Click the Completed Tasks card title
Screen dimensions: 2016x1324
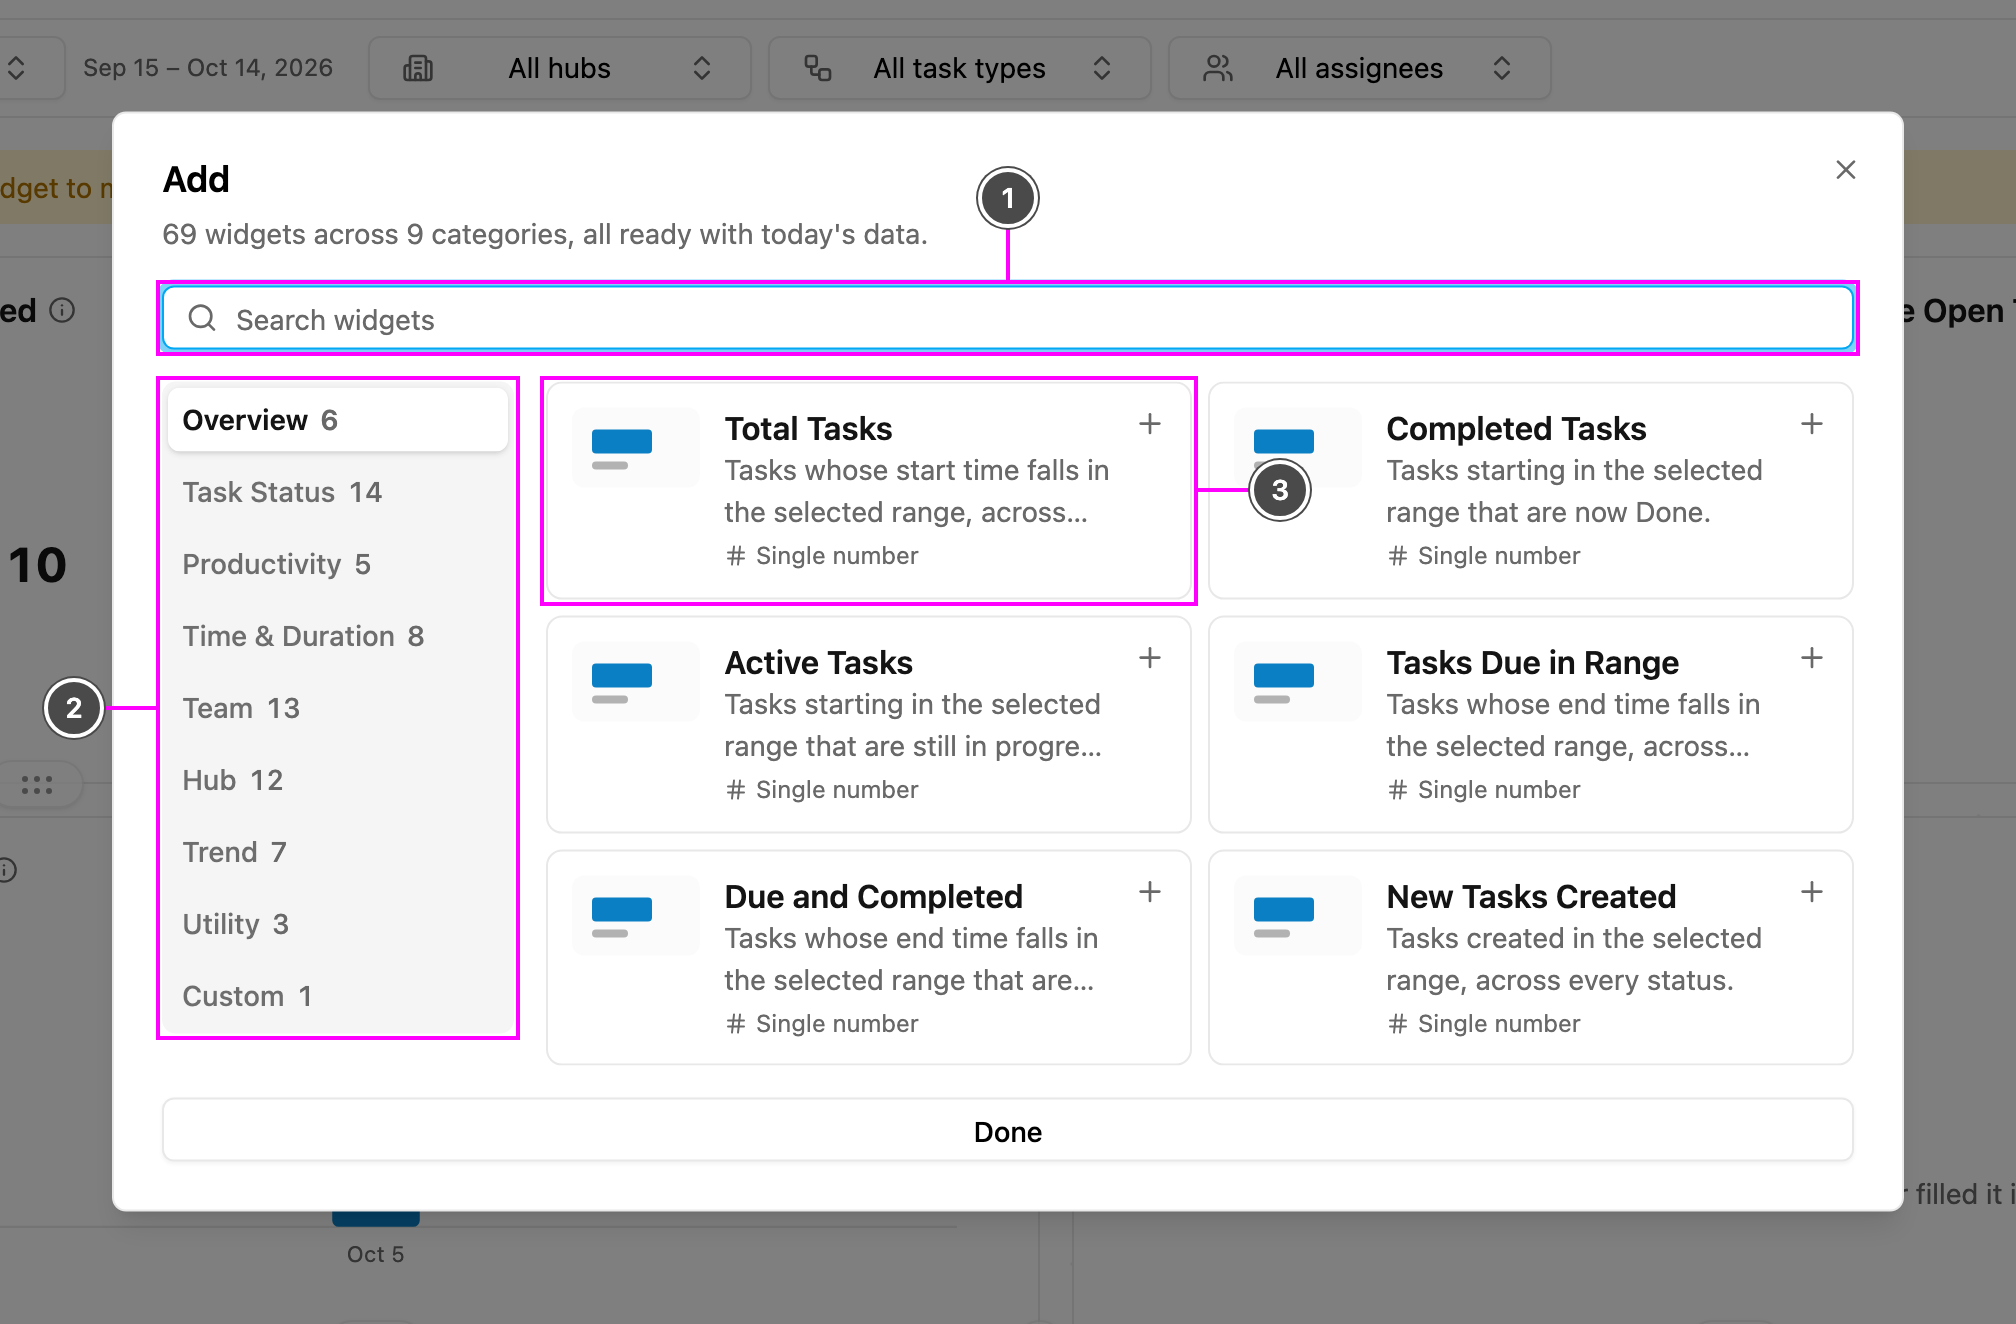click(1516, 428)
